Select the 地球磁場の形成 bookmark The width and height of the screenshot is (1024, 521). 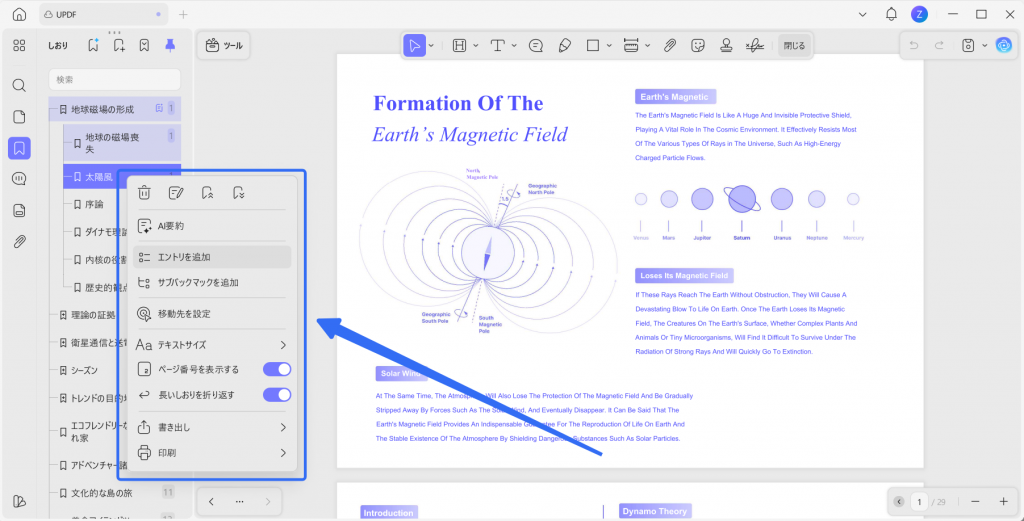point(115,109)
